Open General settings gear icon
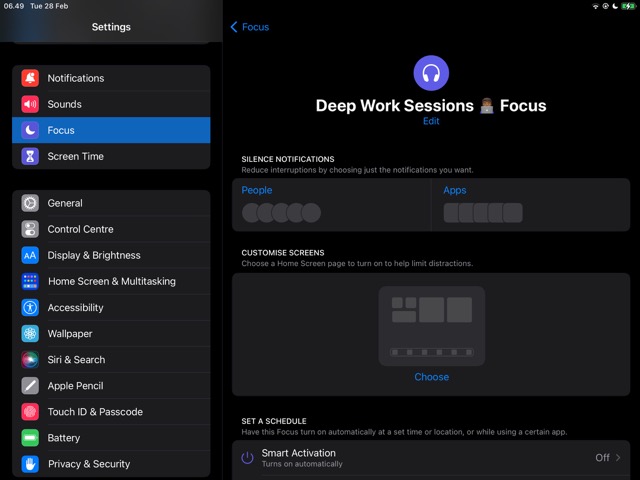This screenshot has width=640, height=480. pyautogui.click(x=30, y=203)
